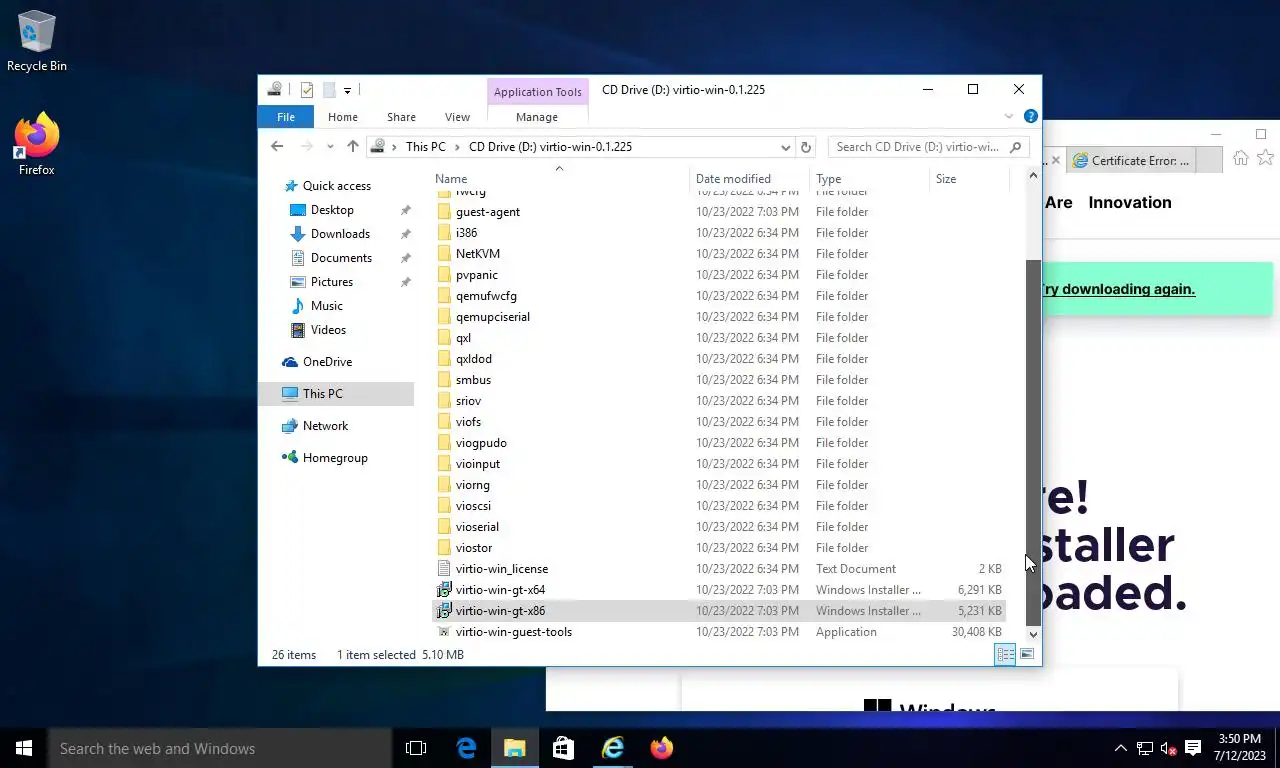Select the virtio-win-gt-x64 installer icon
1280x768 pixels.
444,590
